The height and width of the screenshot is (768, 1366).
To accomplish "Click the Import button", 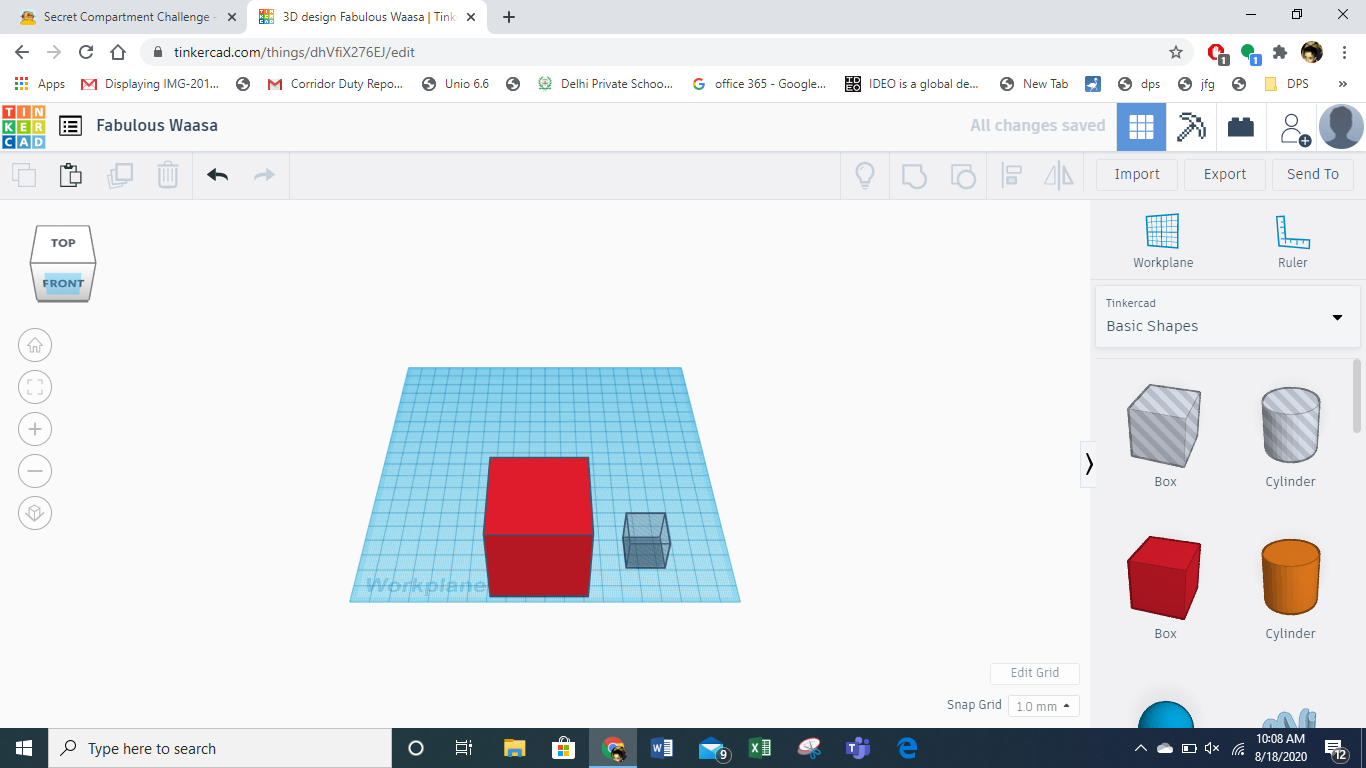I will coord(1137,174).
